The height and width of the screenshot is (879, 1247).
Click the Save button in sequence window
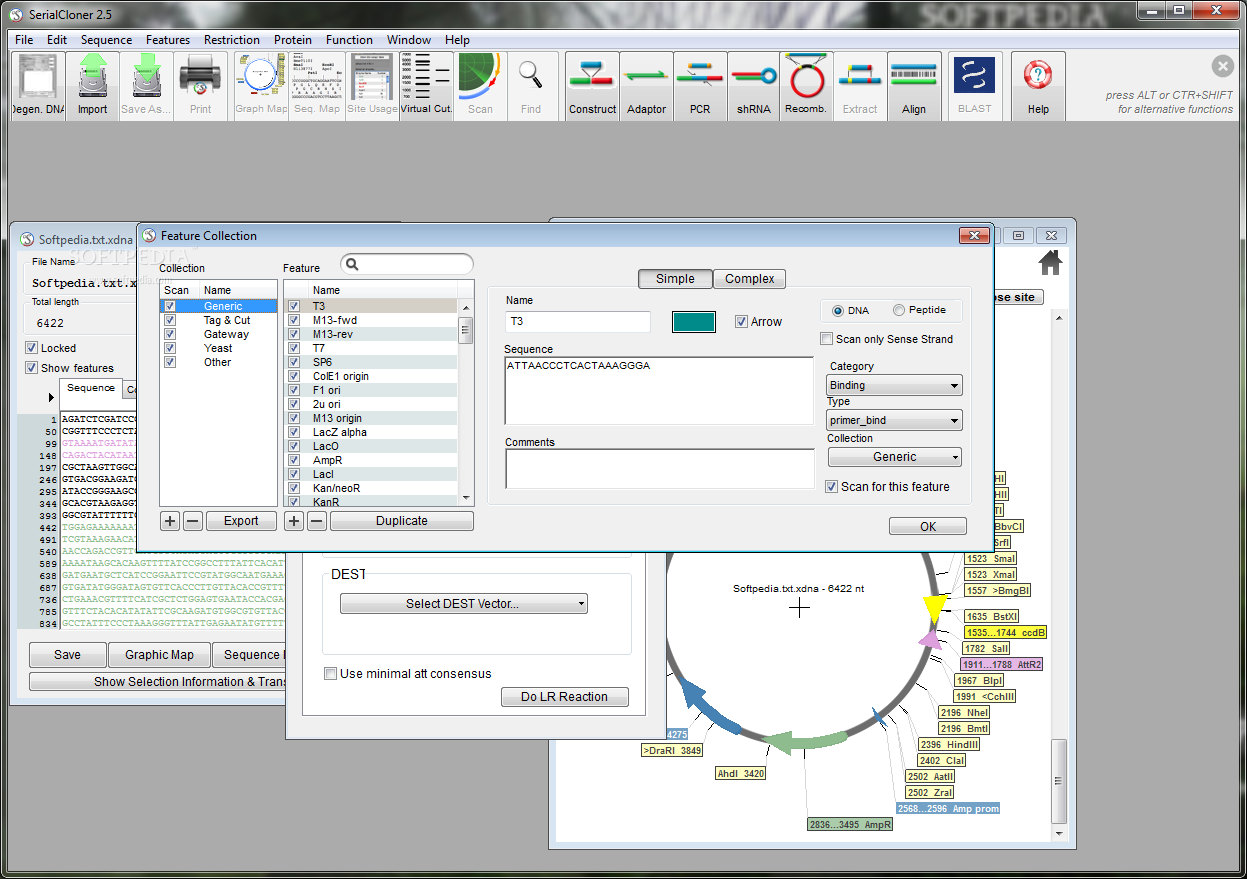(68, 655)
